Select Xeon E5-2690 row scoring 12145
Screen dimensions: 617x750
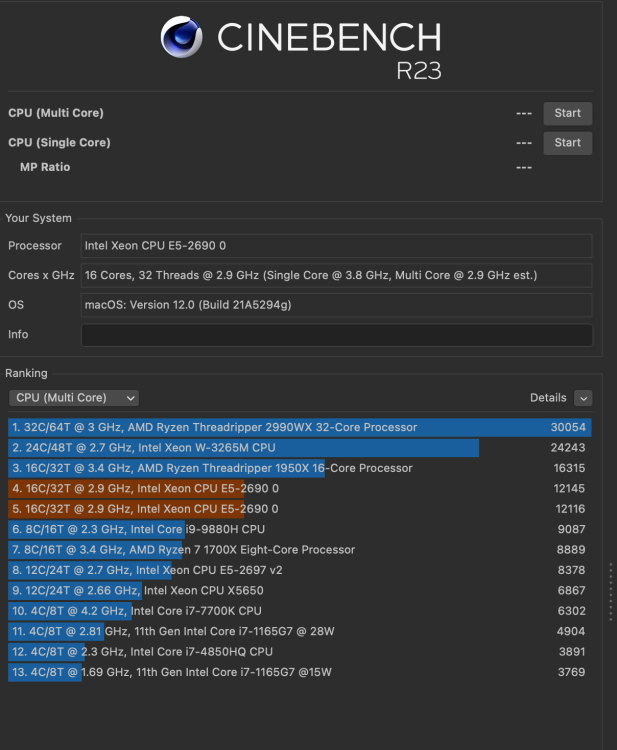pos(300,489)
